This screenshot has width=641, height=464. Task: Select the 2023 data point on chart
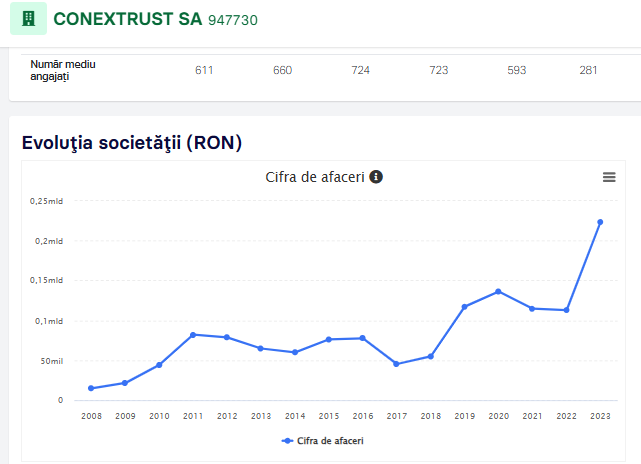tap(600, 222)
